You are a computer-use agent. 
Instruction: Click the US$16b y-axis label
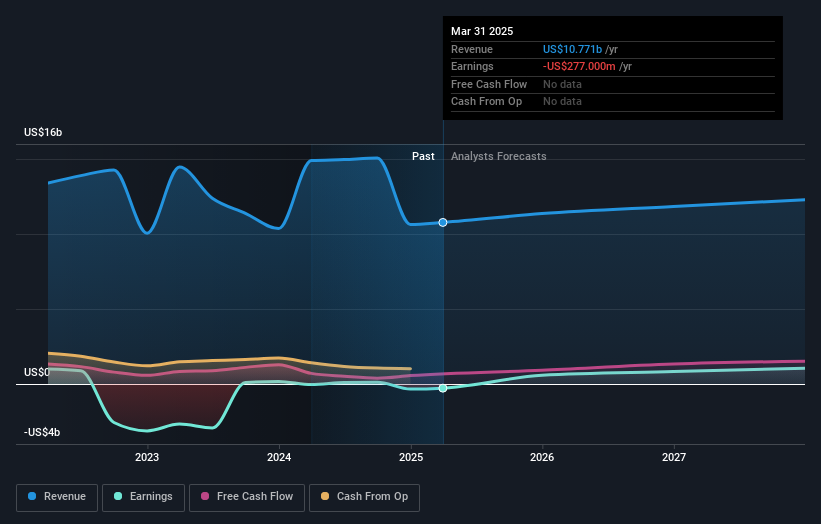[x=43, y=132]
